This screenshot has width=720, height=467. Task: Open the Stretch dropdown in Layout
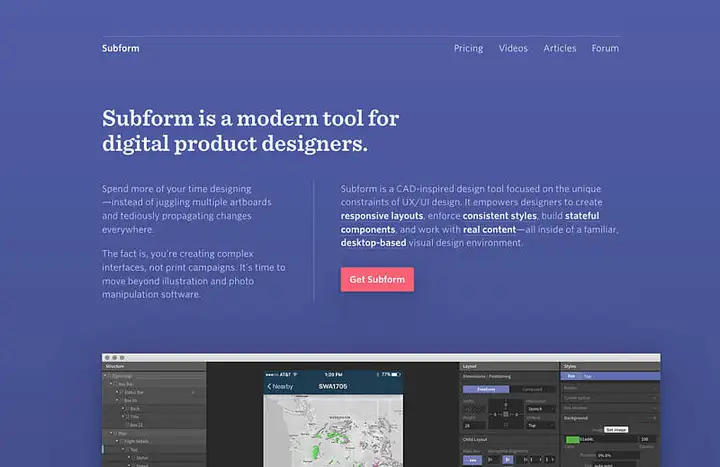(x=540, y=409)
